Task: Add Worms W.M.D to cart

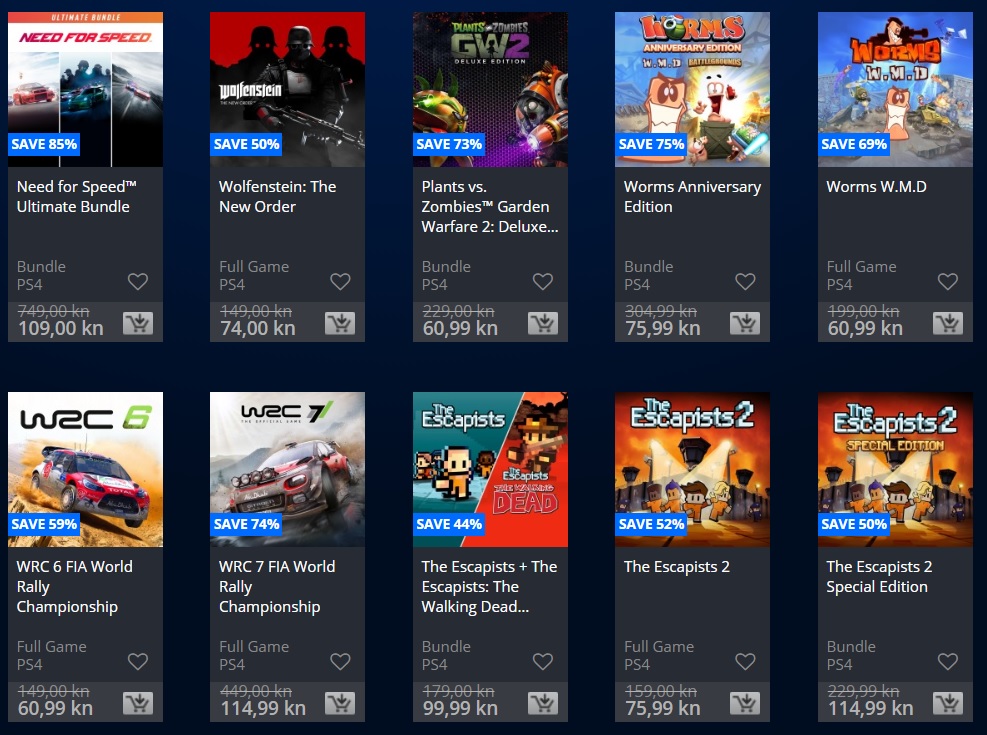Action: coord(948,323)
